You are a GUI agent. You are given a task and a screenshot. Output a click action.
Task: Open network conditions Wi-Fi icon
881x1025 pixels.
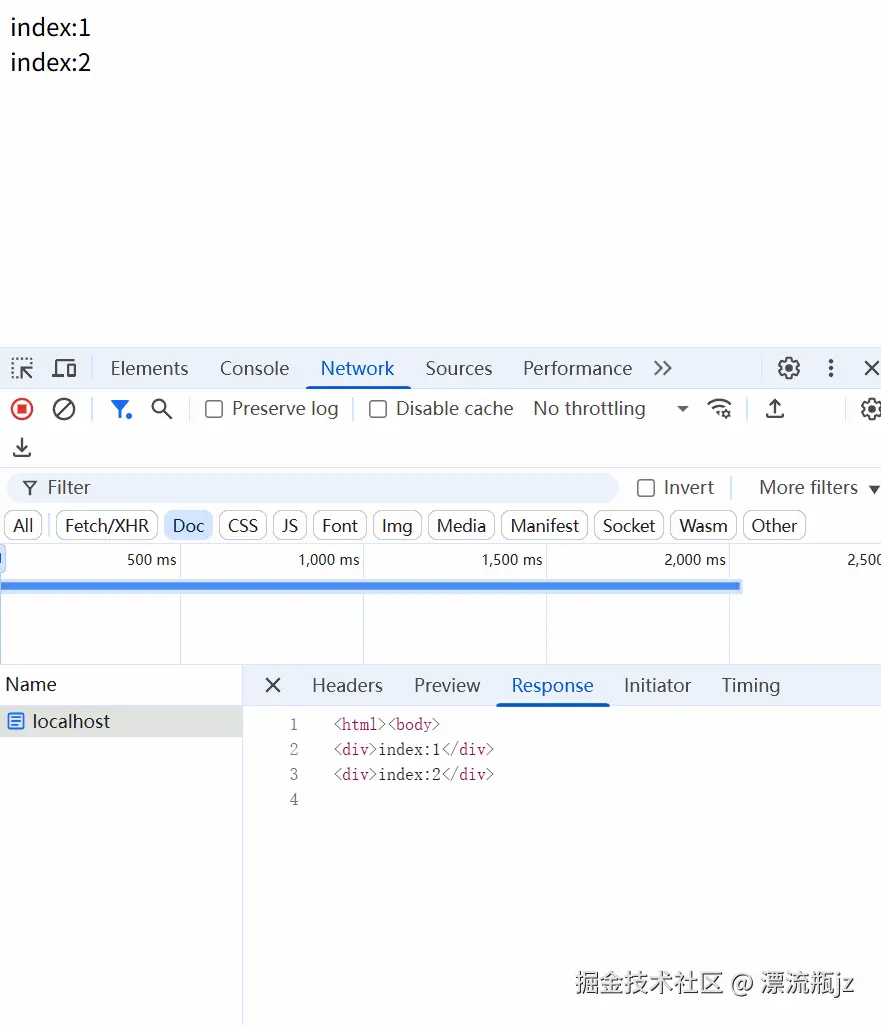coord(720,409)
